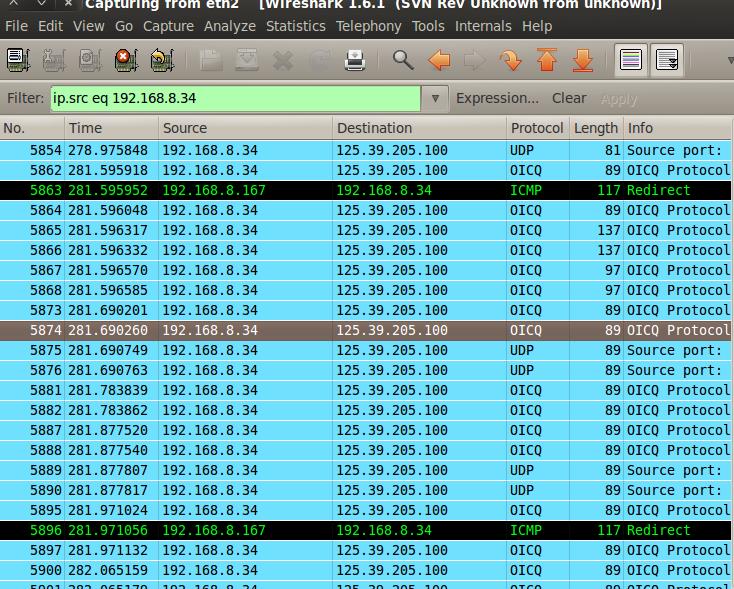Image resolution: width=734 pixels, height=589 pixels.
Task: Click the close capture file icon
Action: pyautogui.click(x=283, y=60)
